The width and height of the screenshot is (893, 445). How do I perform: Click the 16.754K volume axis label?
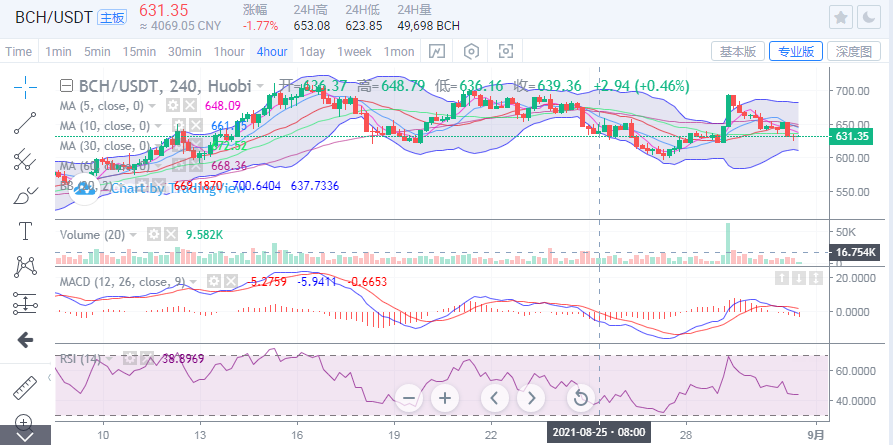pyautogui.click(x=854, y=252)
